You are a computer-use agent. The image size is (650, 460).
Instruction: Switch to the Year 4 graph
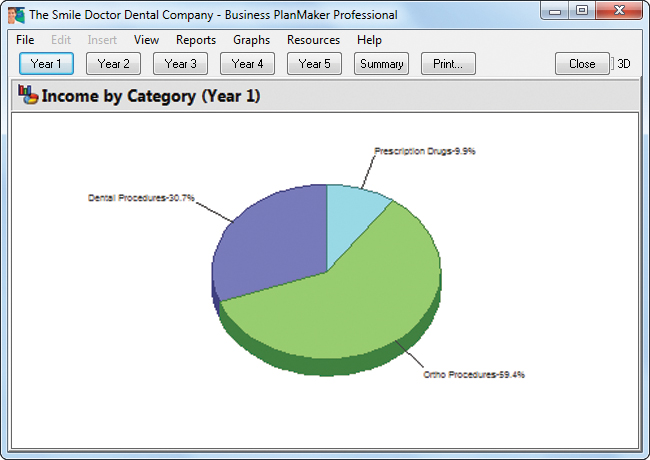(x=247, y=63)
